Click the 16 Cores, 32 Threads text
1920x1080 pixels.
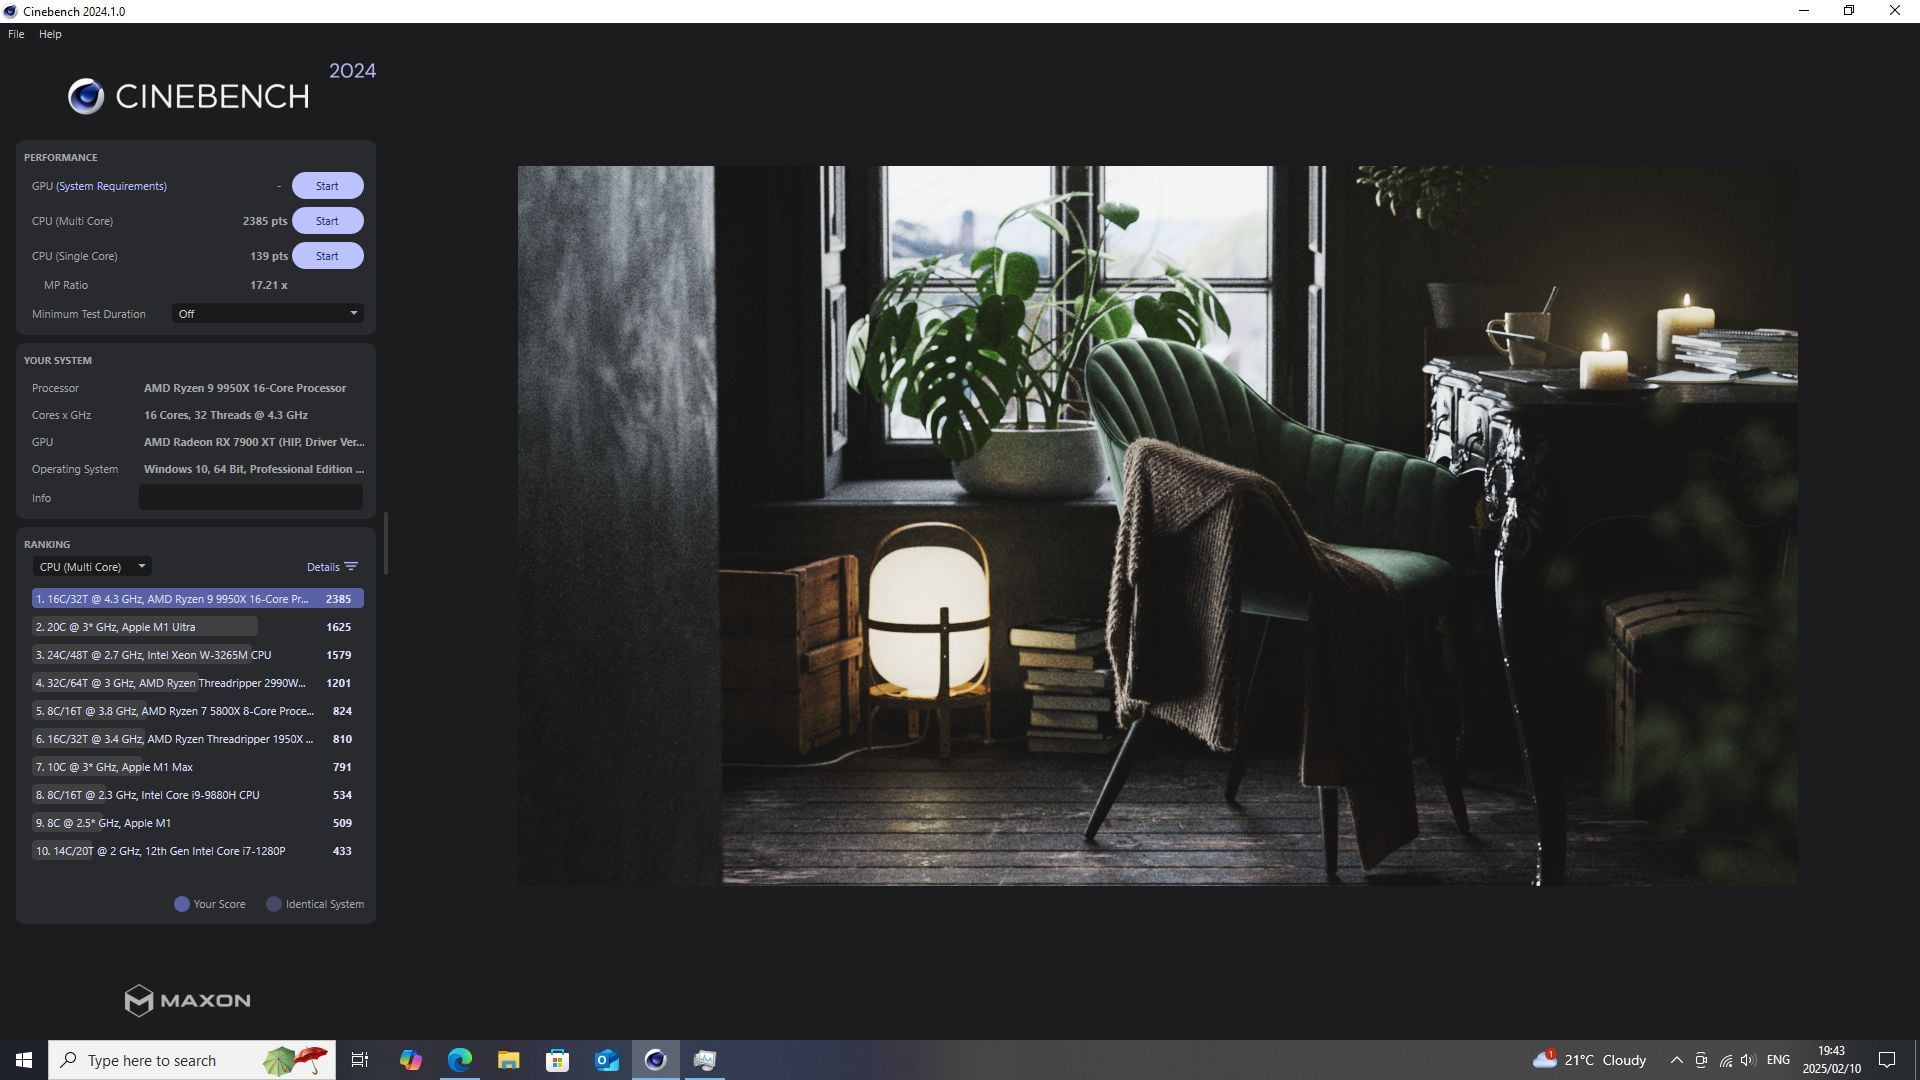tap(226, 415)
